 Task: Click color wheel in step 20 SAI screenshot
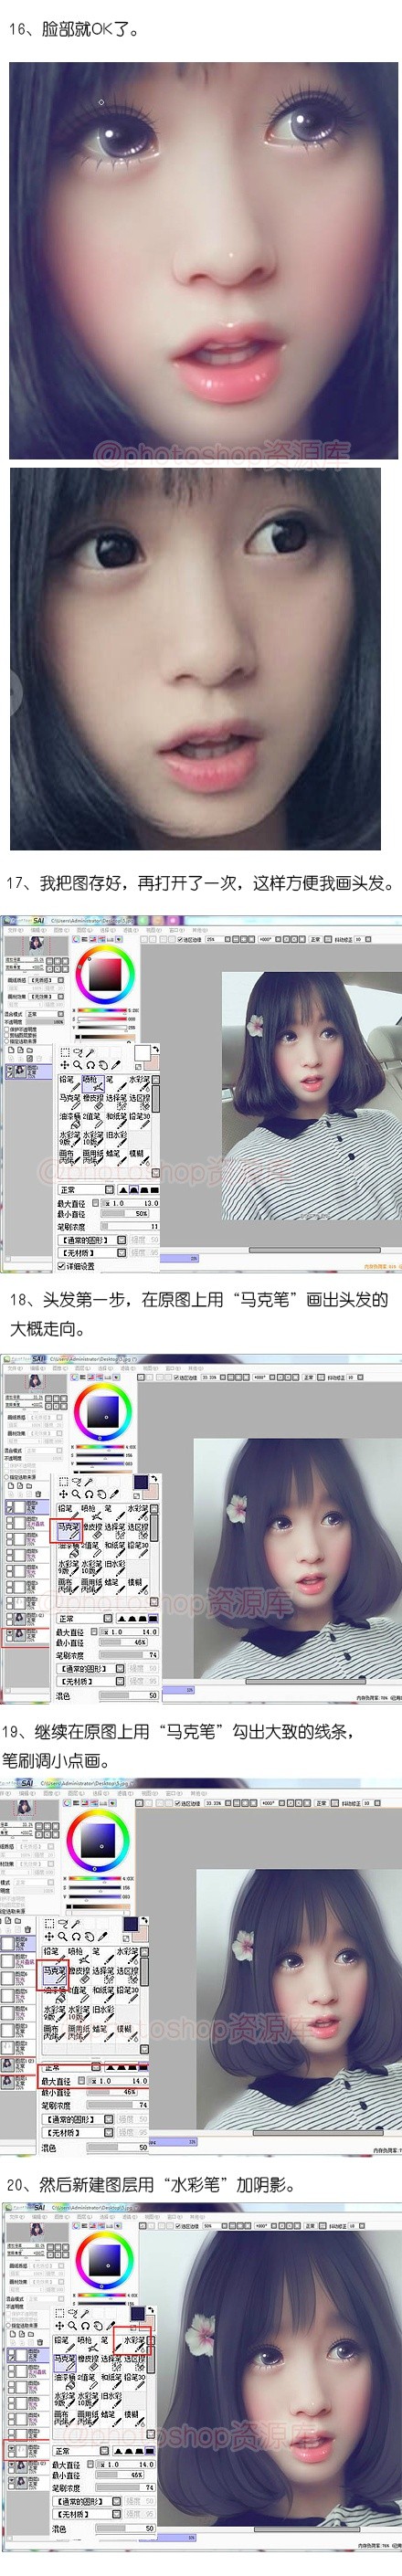tap(104, 2262)
